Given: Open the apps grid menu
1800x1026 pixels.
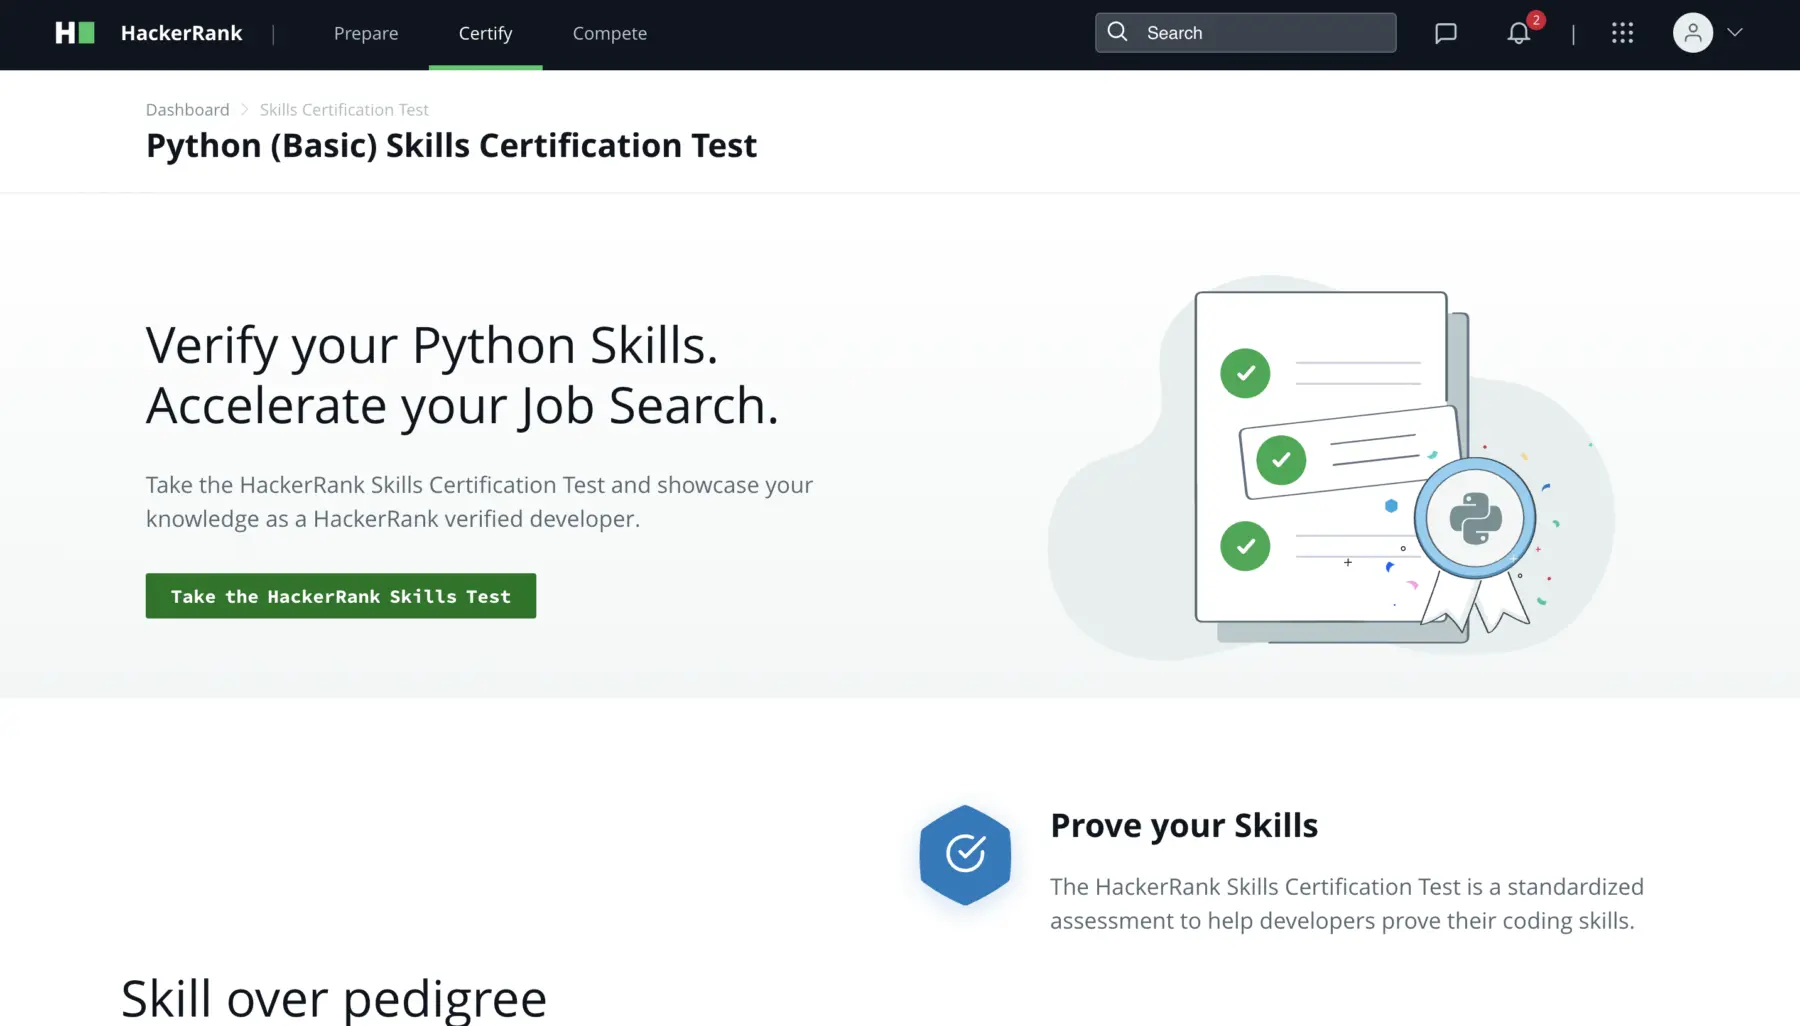Looking at the screenshot, I should [x=1622, y=33].
